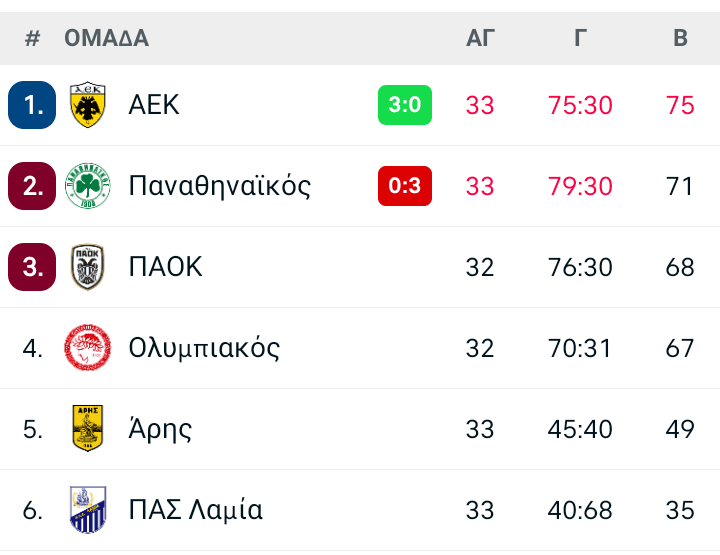Open the Ολυμπιακός team page
The height and width of the screenshot is (555, 720).
pyautogui.click(x=204, y=348)
